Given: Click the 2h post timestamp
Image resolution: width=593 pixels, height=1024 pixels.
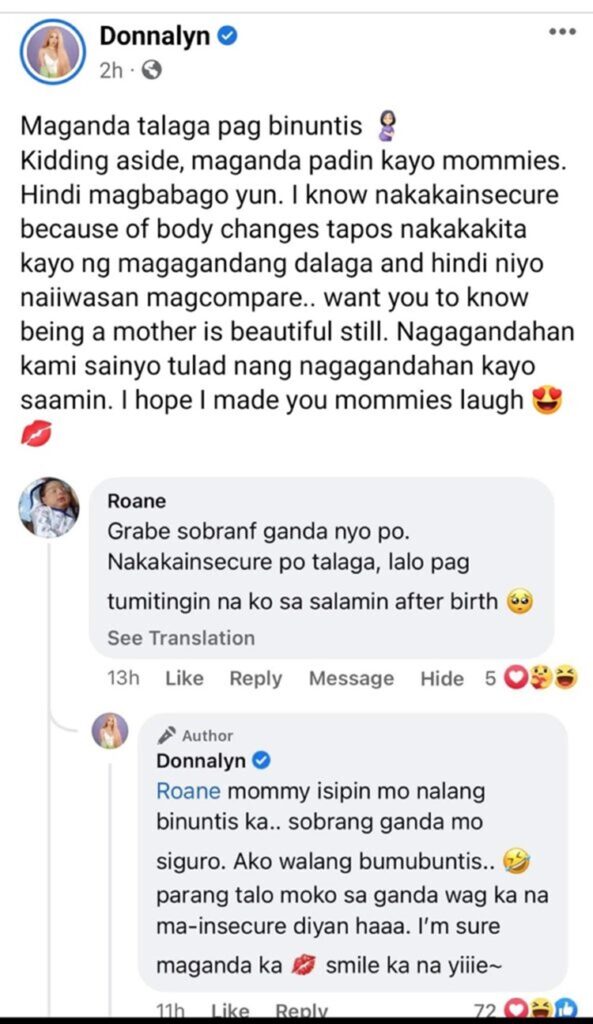Looking at the screenshot, I should [x=111, y=70].
